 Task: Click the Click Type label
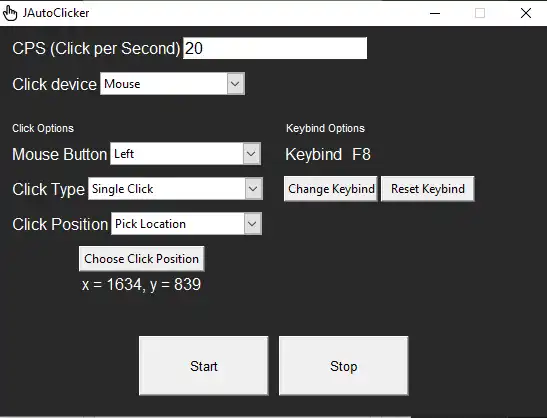[48, 189]
